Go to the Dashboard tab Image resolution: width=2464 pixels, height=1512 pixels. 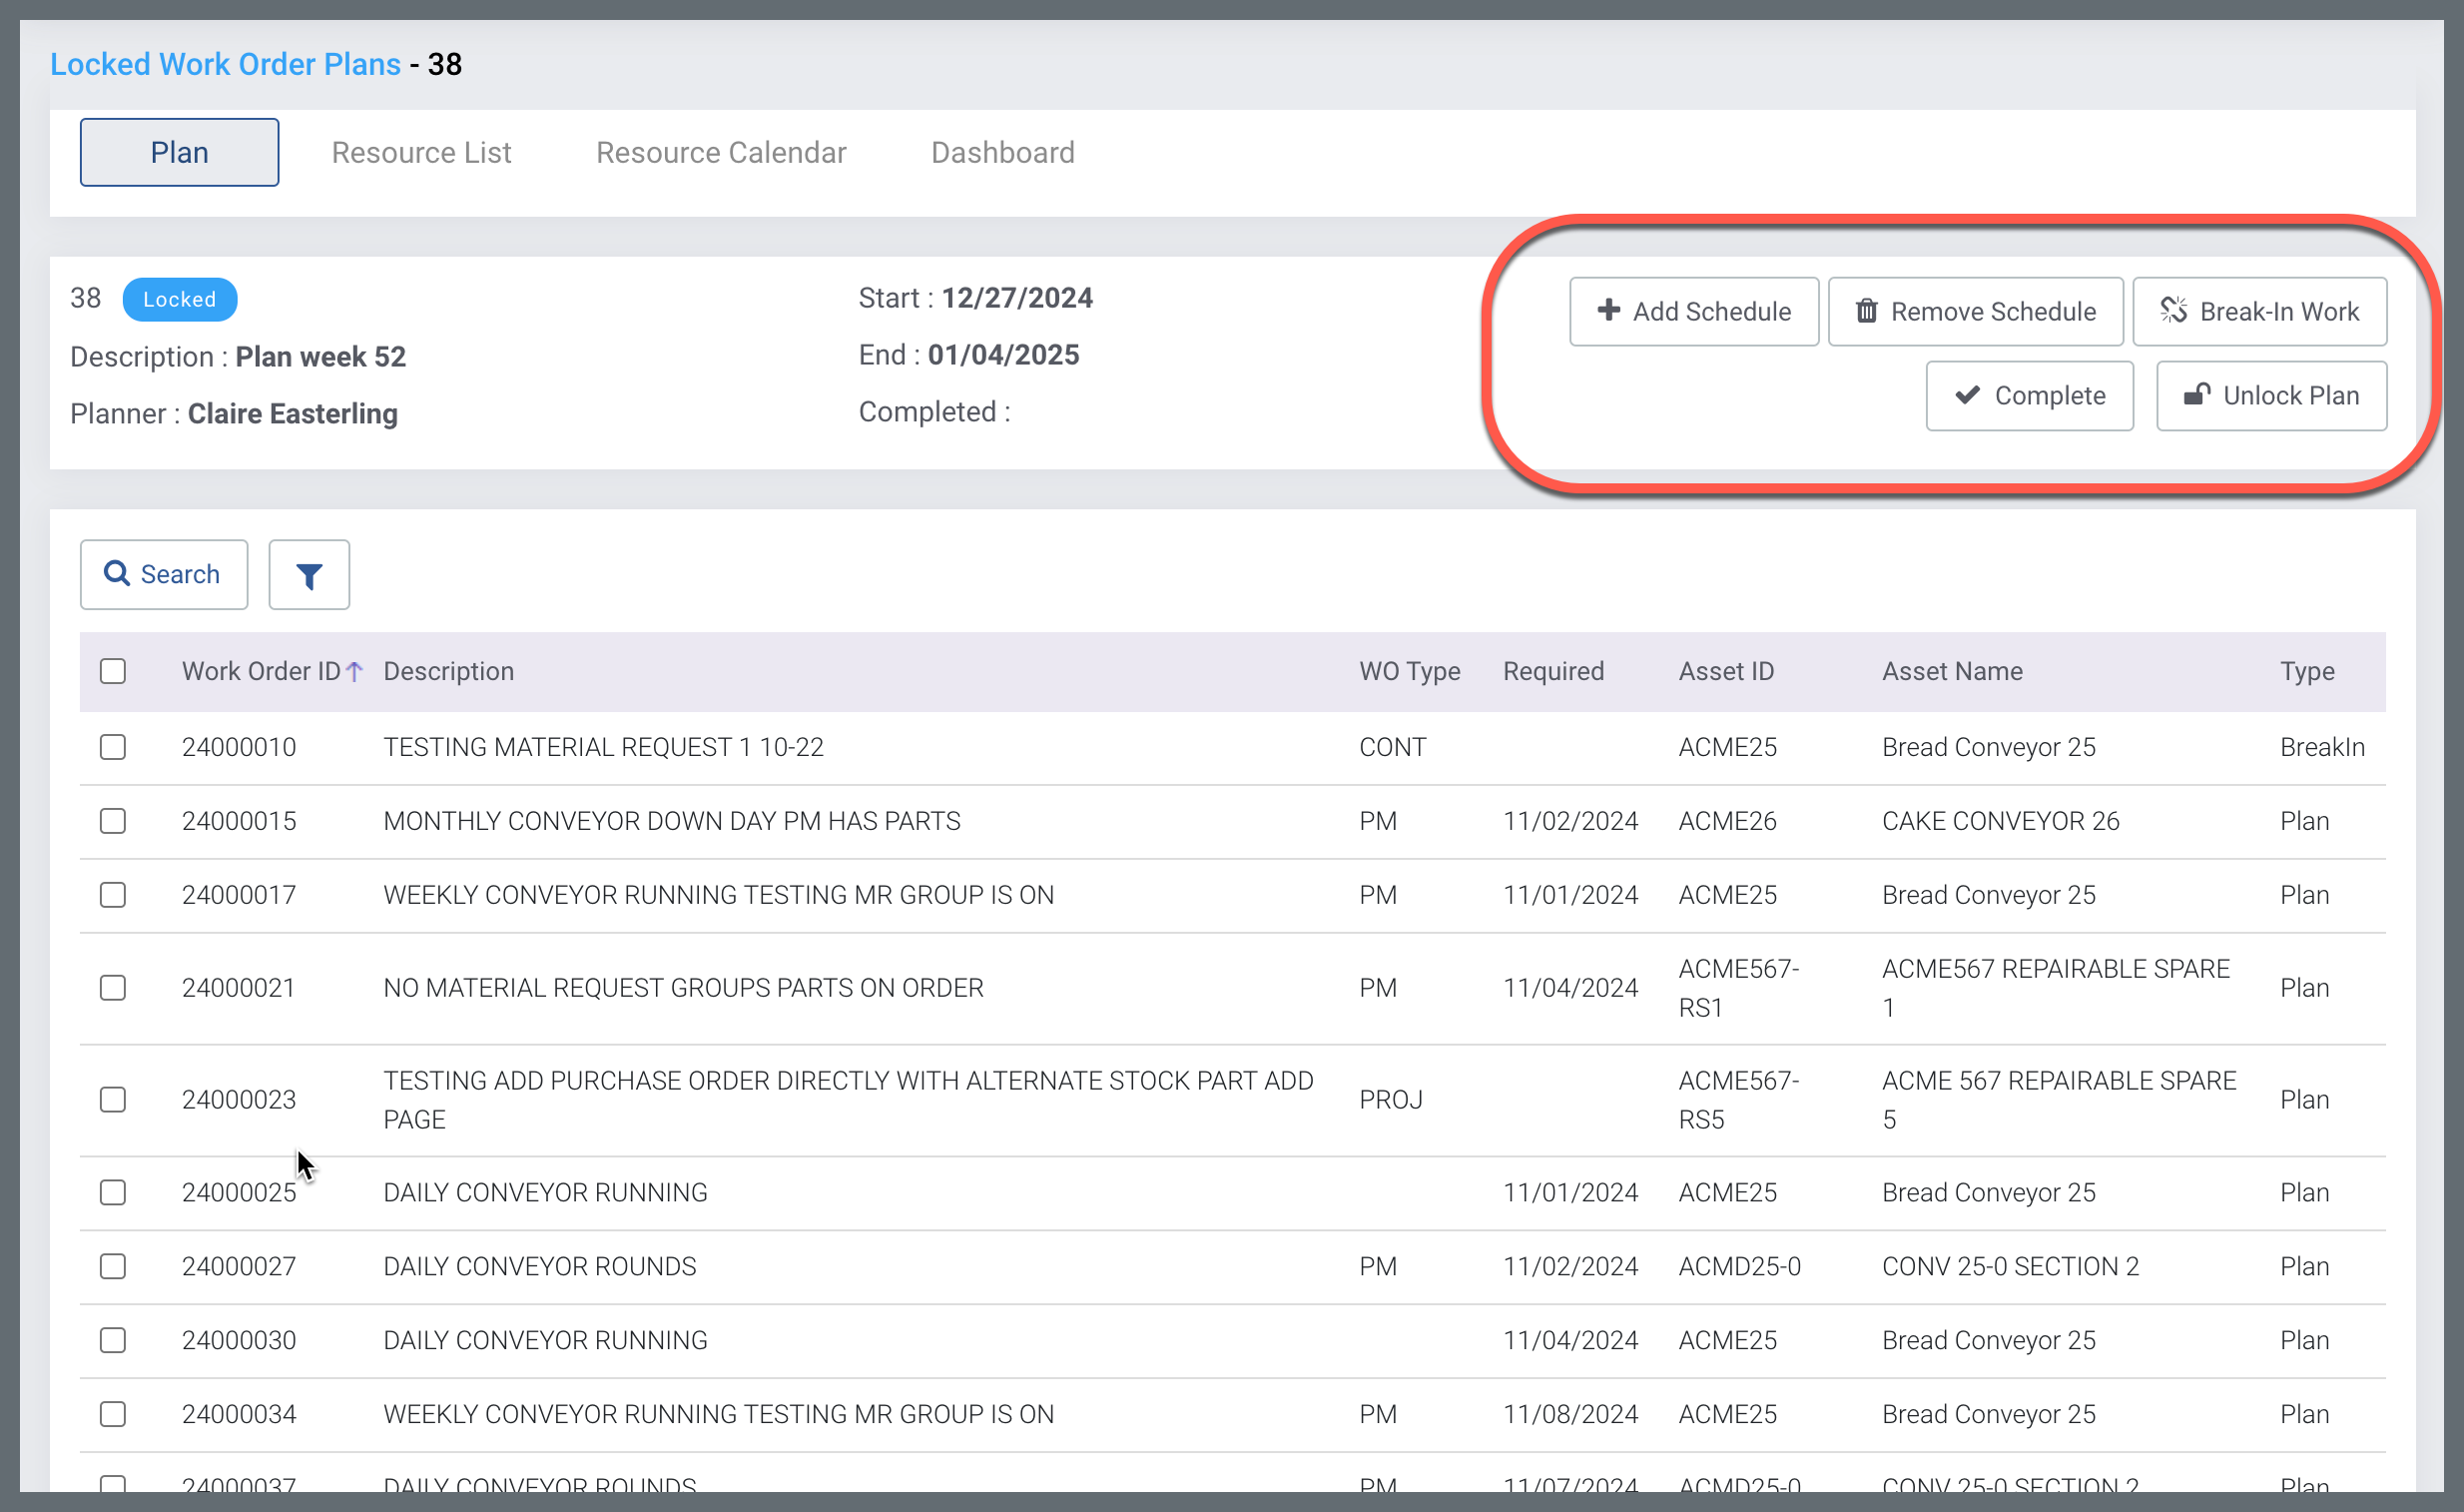click(x=1002, y=153)
